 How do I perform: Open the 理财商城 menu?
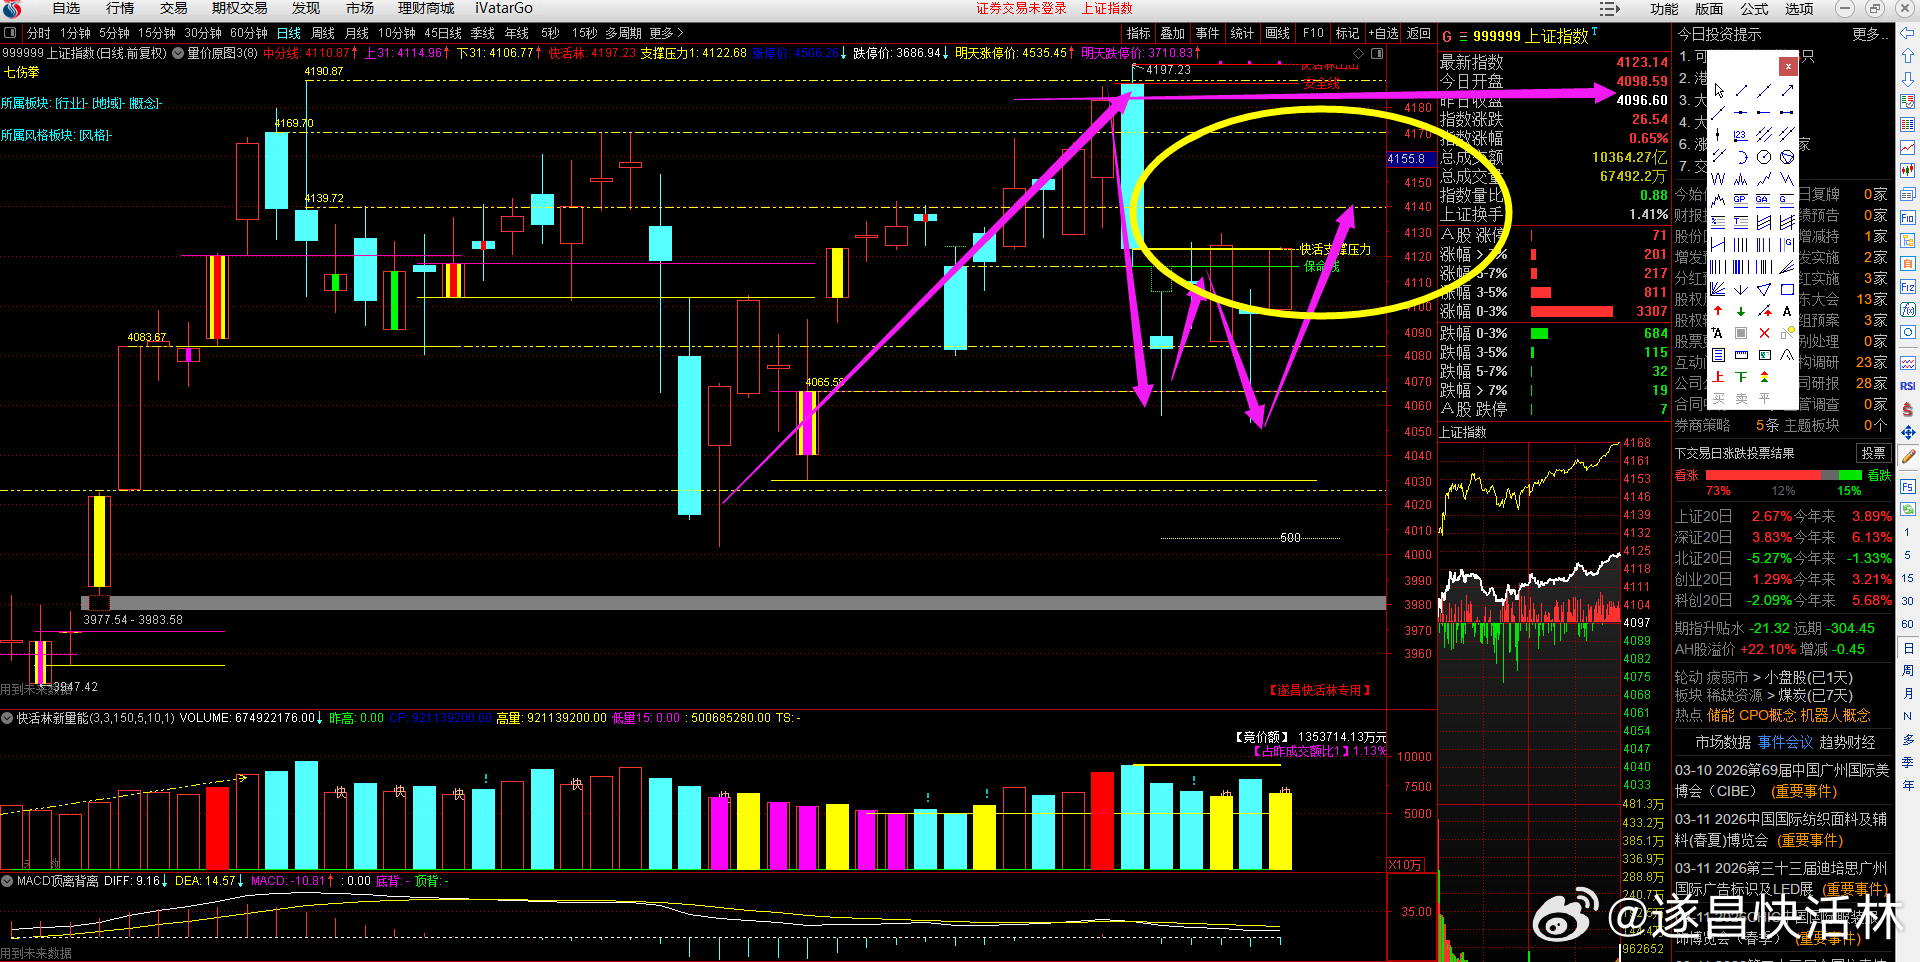pyautogui.click(x=426, y=8)
